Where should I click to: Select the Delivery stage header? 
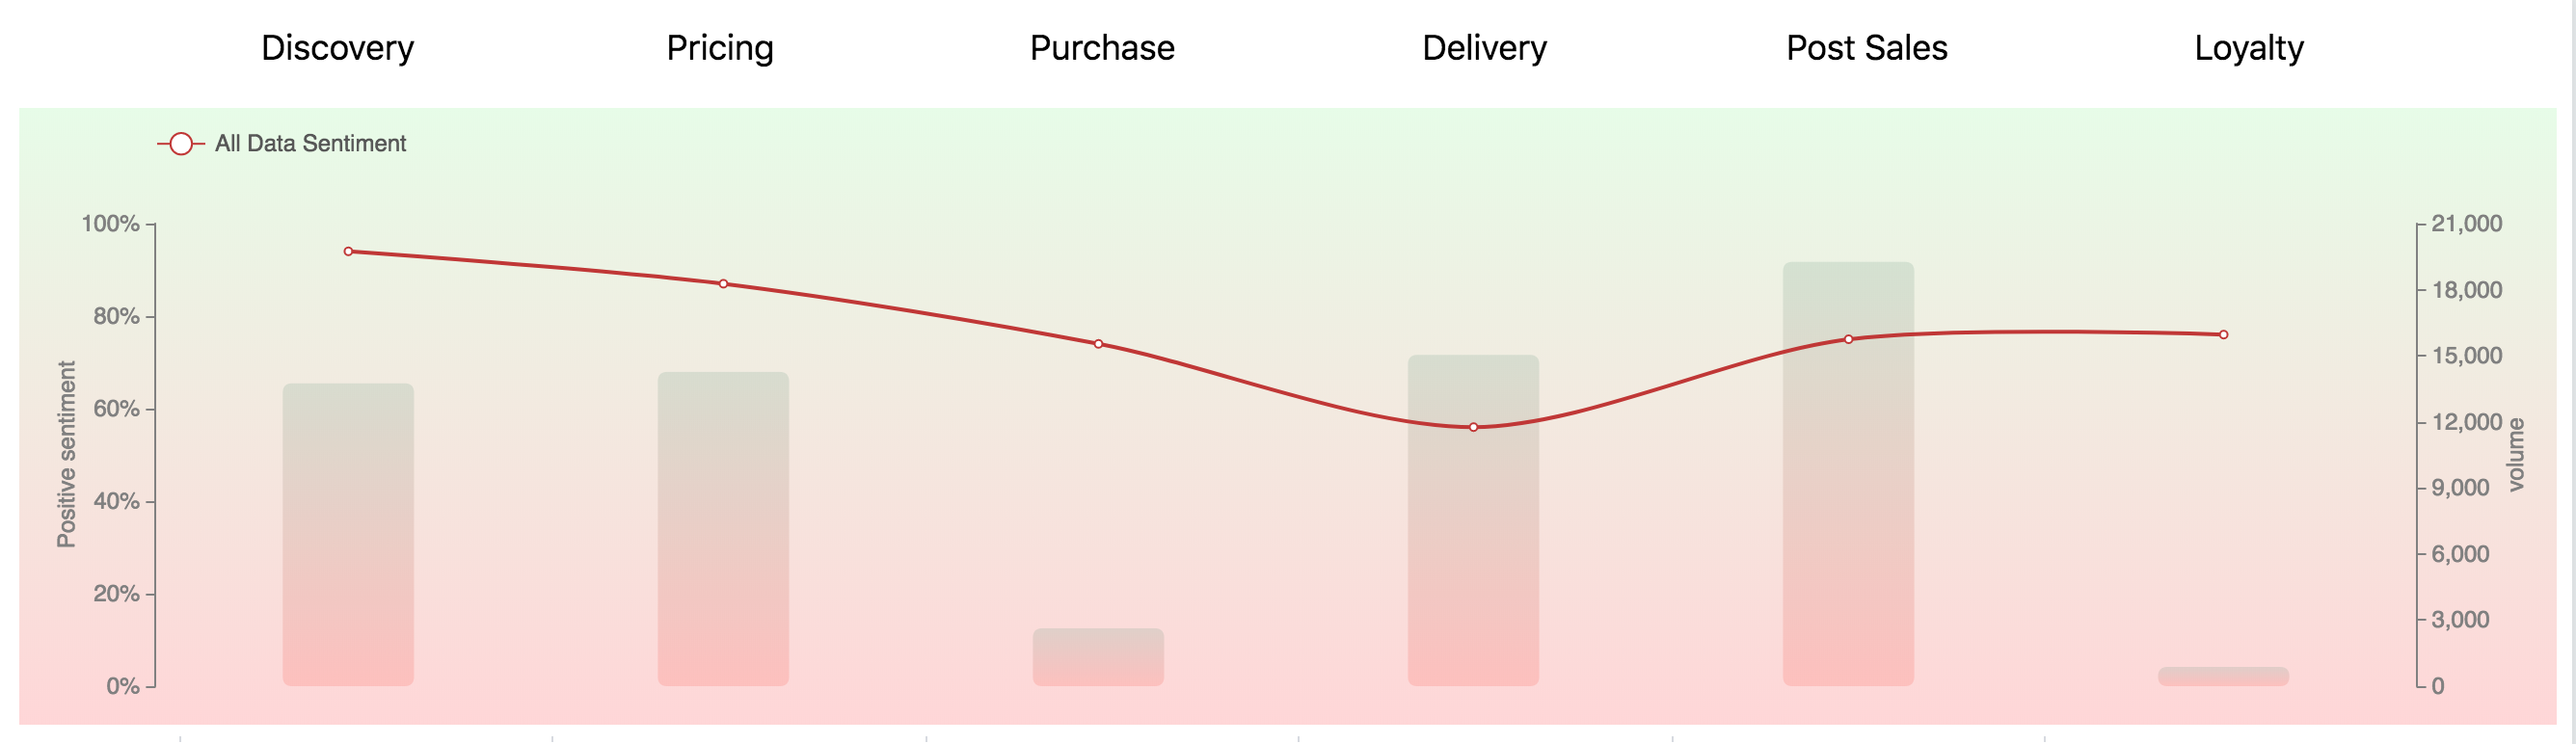coord(1484,48)
